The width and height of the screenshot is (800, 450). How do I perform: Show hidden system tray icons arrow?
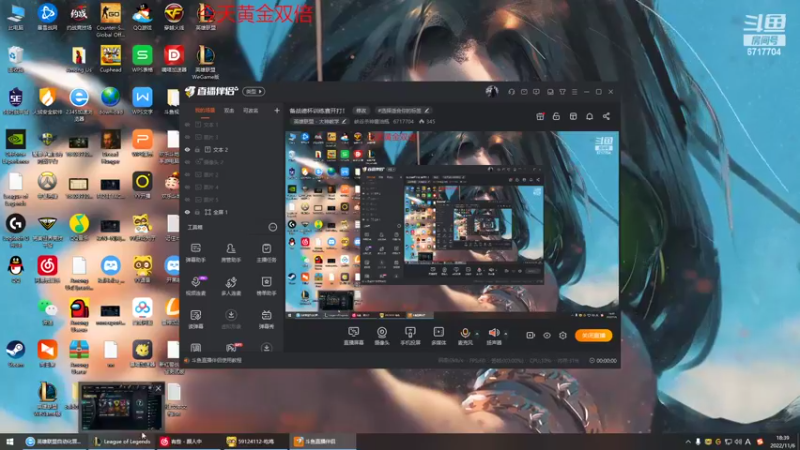pos(688,442)
